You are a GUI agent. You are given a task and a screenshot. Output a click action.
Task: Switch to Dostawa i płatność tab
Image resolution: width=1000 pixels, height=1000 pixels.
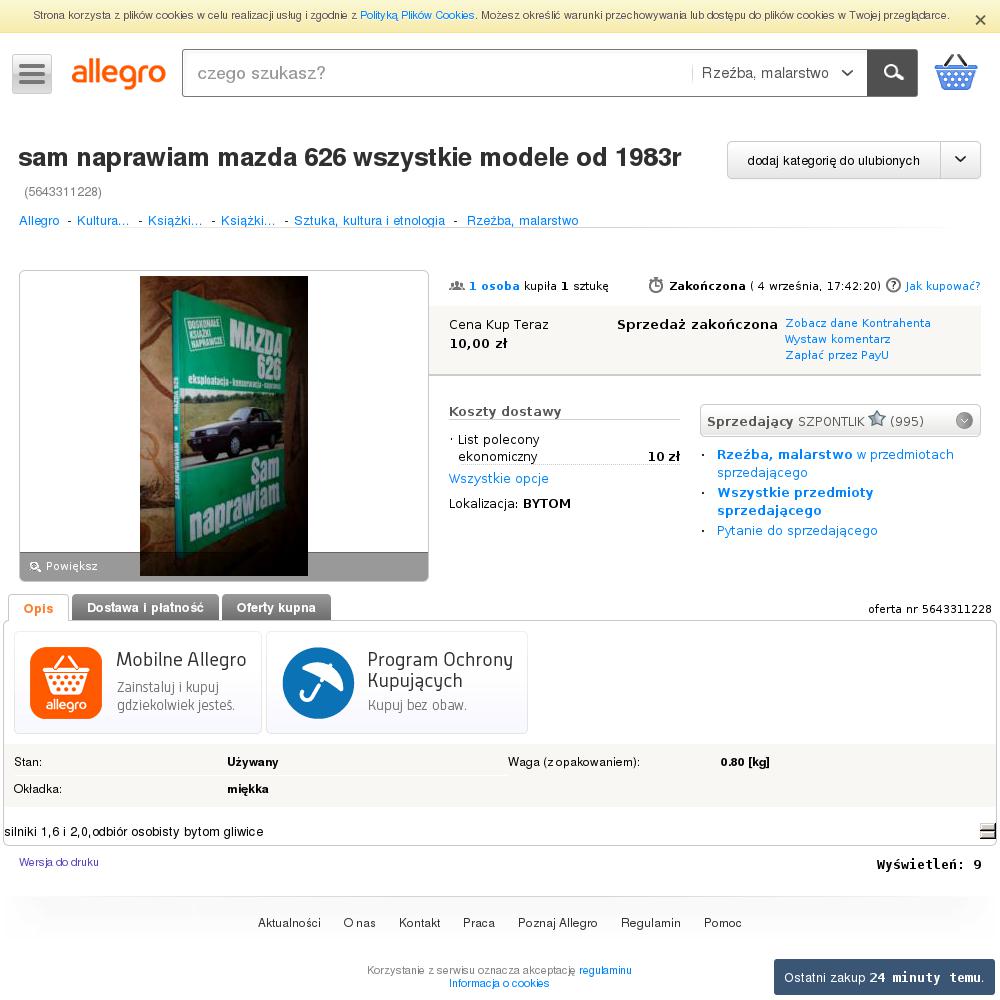click(145, 608)
